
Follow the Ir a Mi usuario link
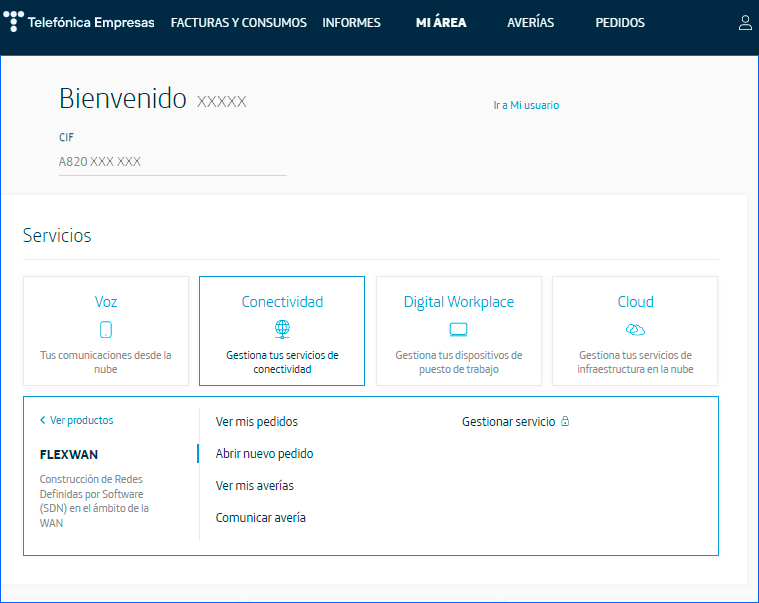[526, 105]
